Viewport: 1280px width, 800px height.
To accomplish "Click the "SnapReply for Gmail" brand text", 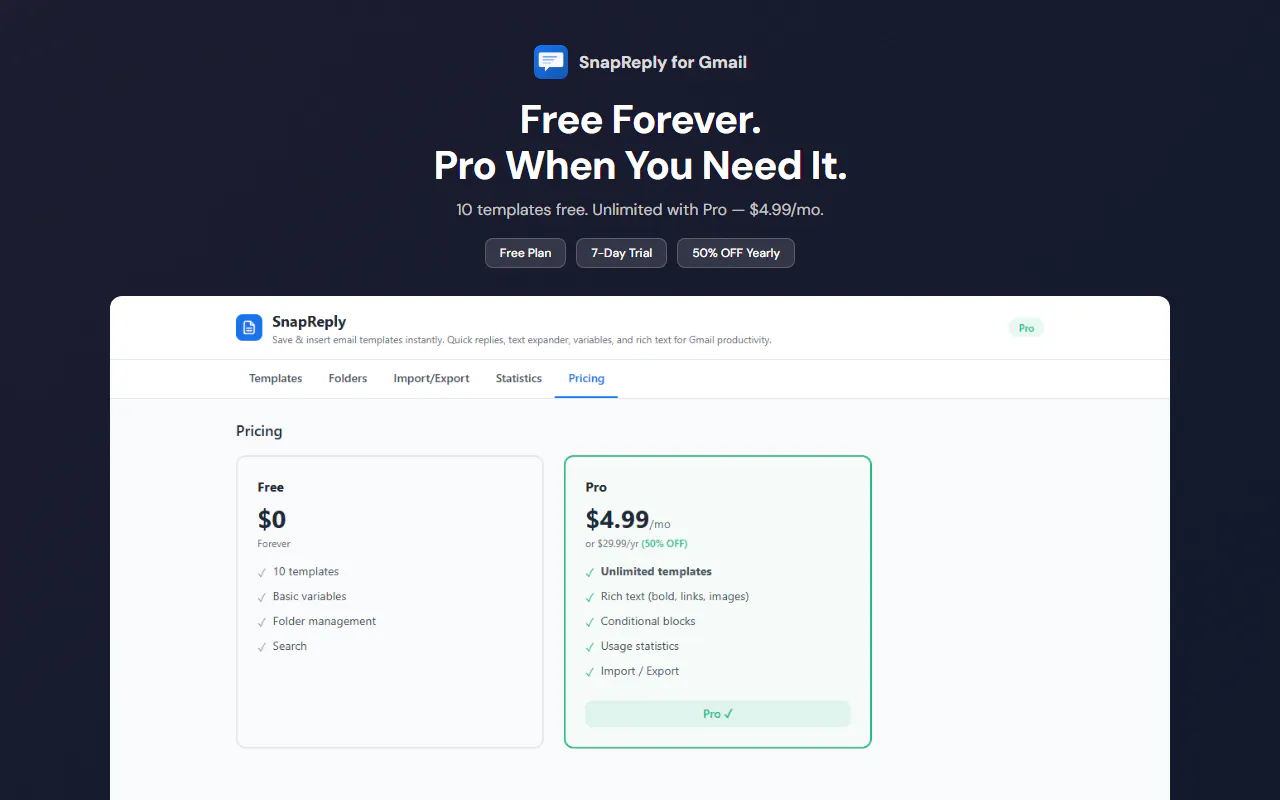I will pos(663,62).
